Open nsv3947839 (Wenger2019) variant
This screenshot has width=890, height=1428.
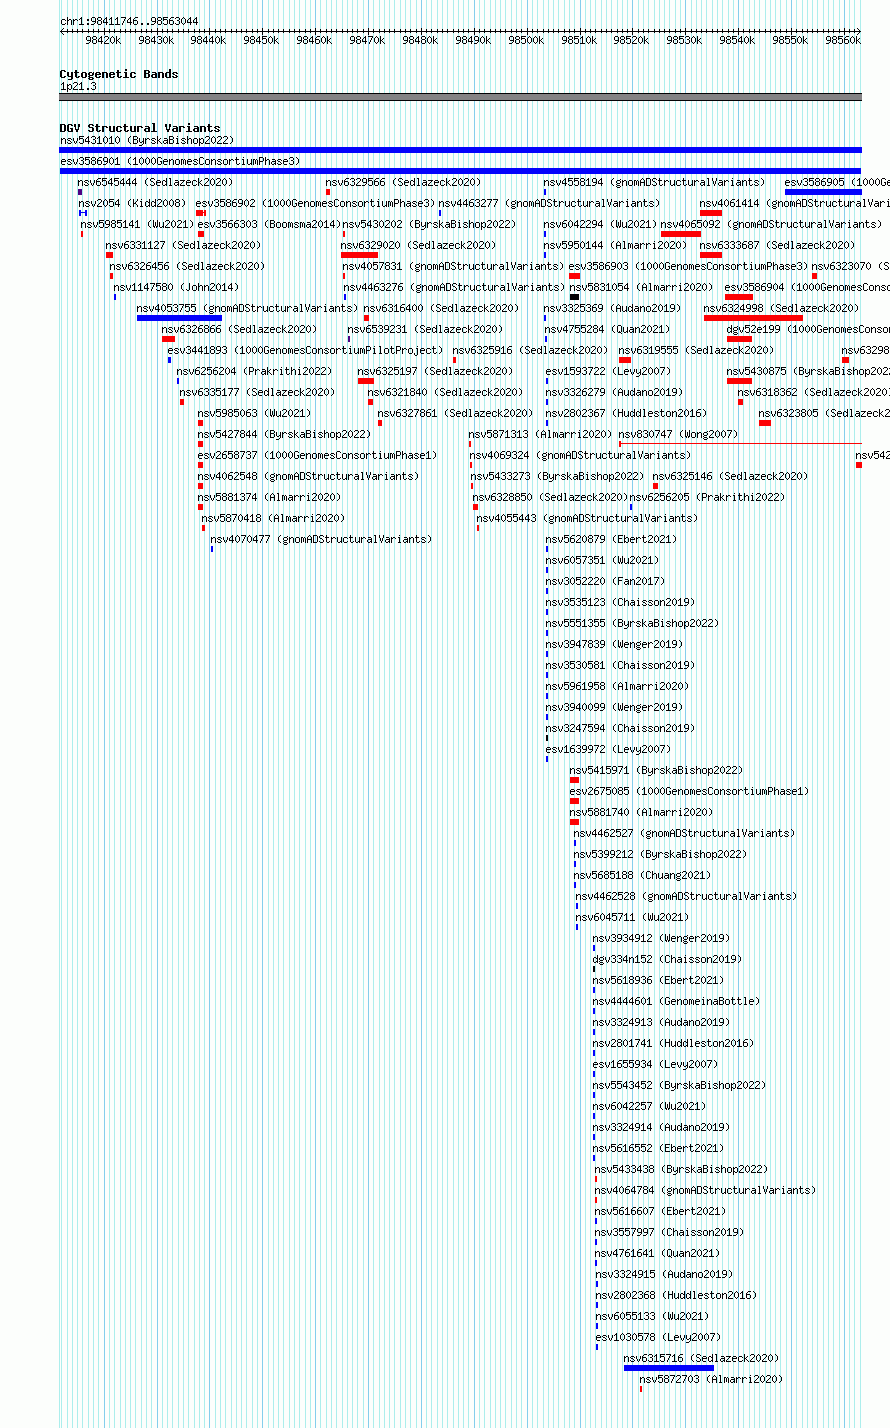614,645
